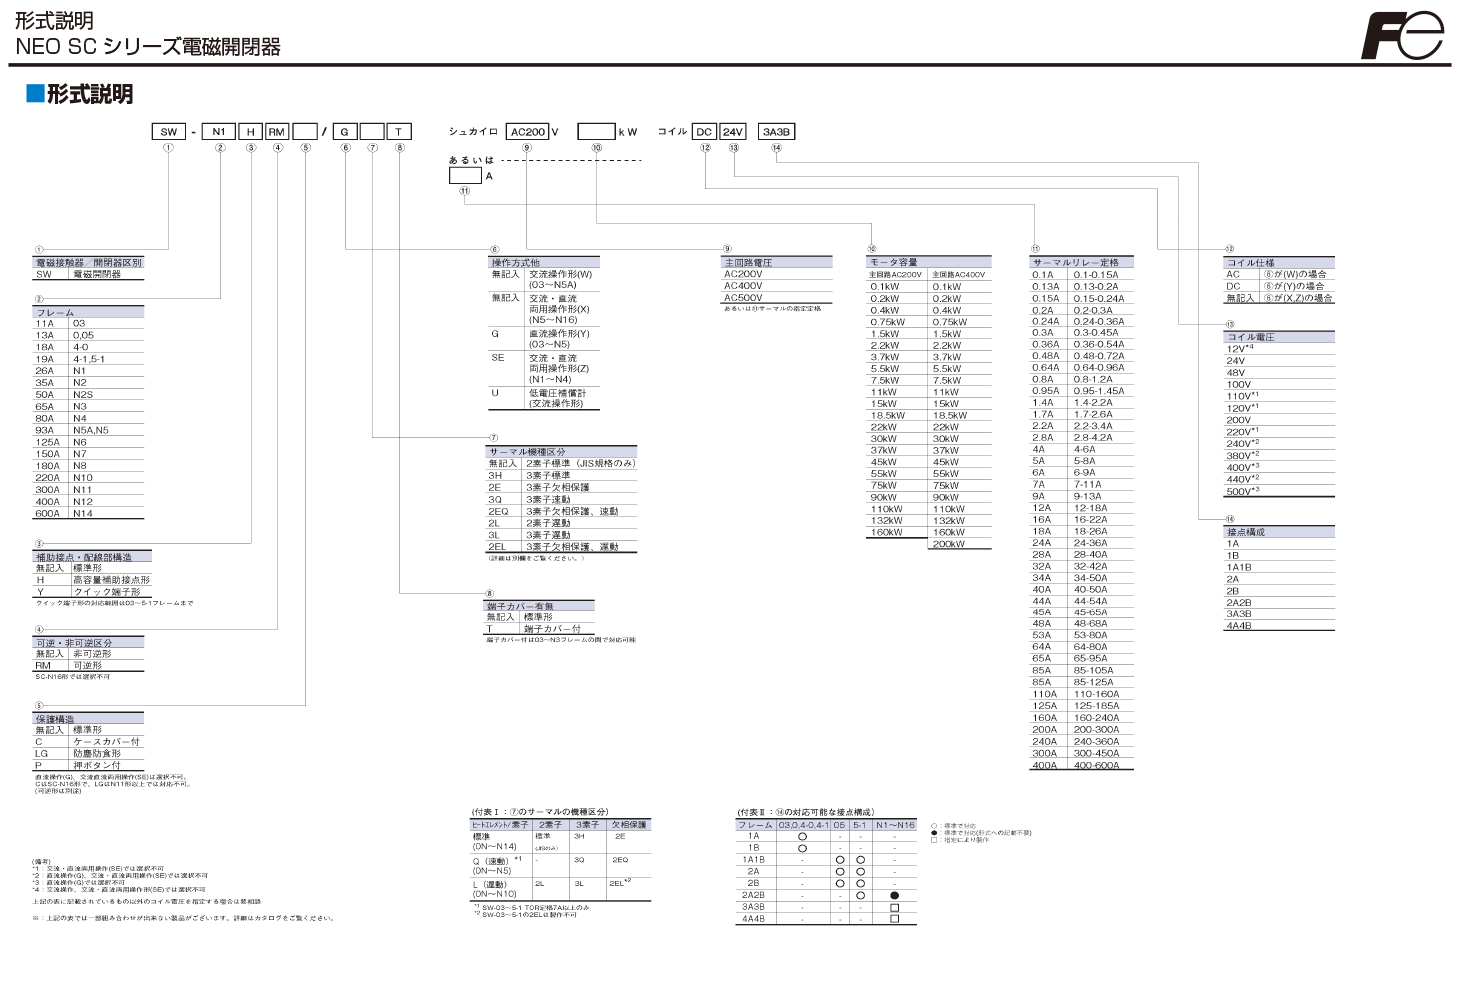Click the AC200 box after シュカイロ

(527, 131)
